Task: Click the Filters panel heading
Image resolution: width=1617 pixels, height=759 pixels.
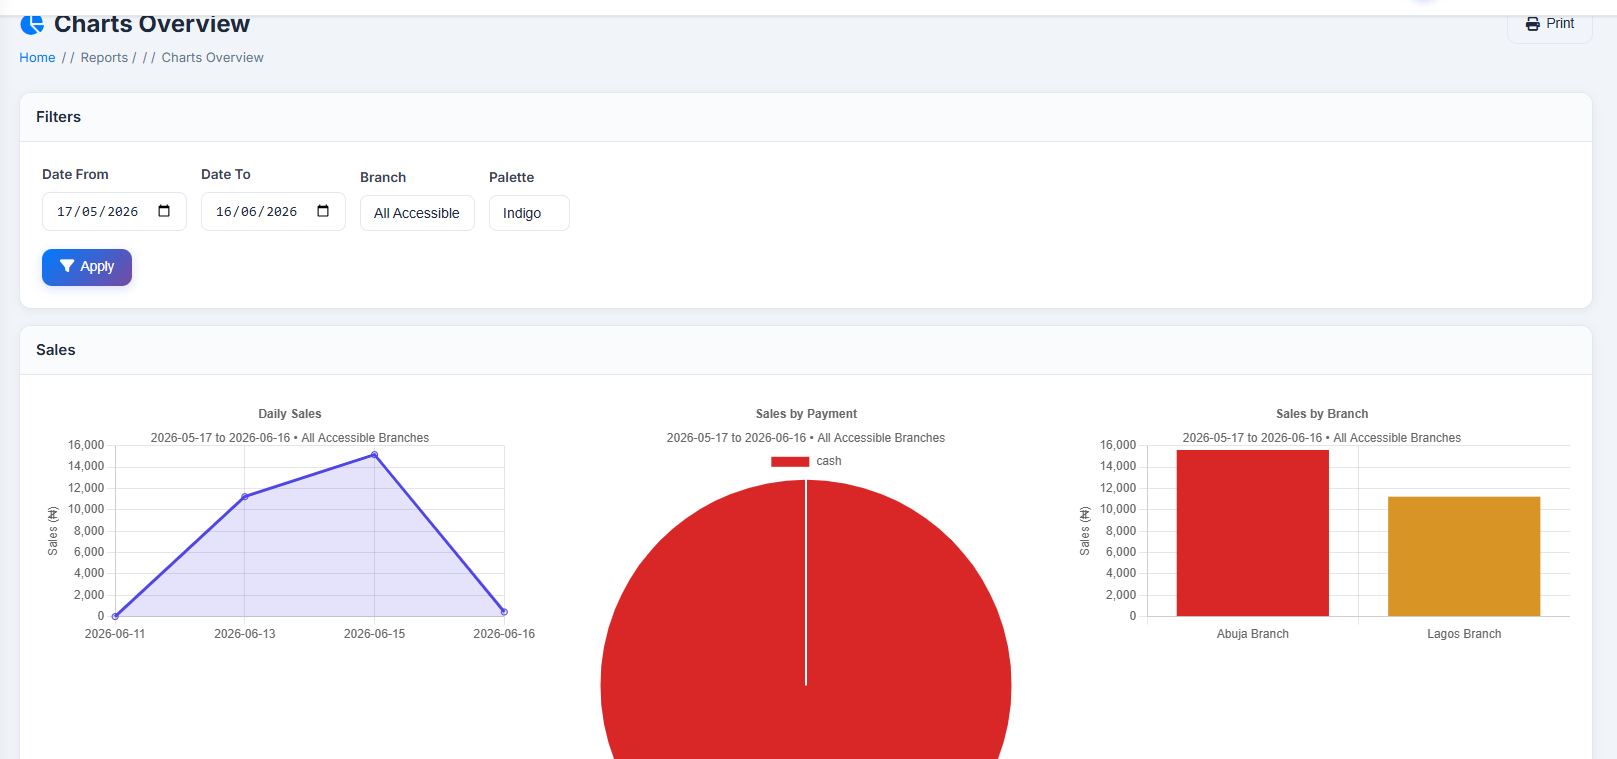Action: coord(59,117)
